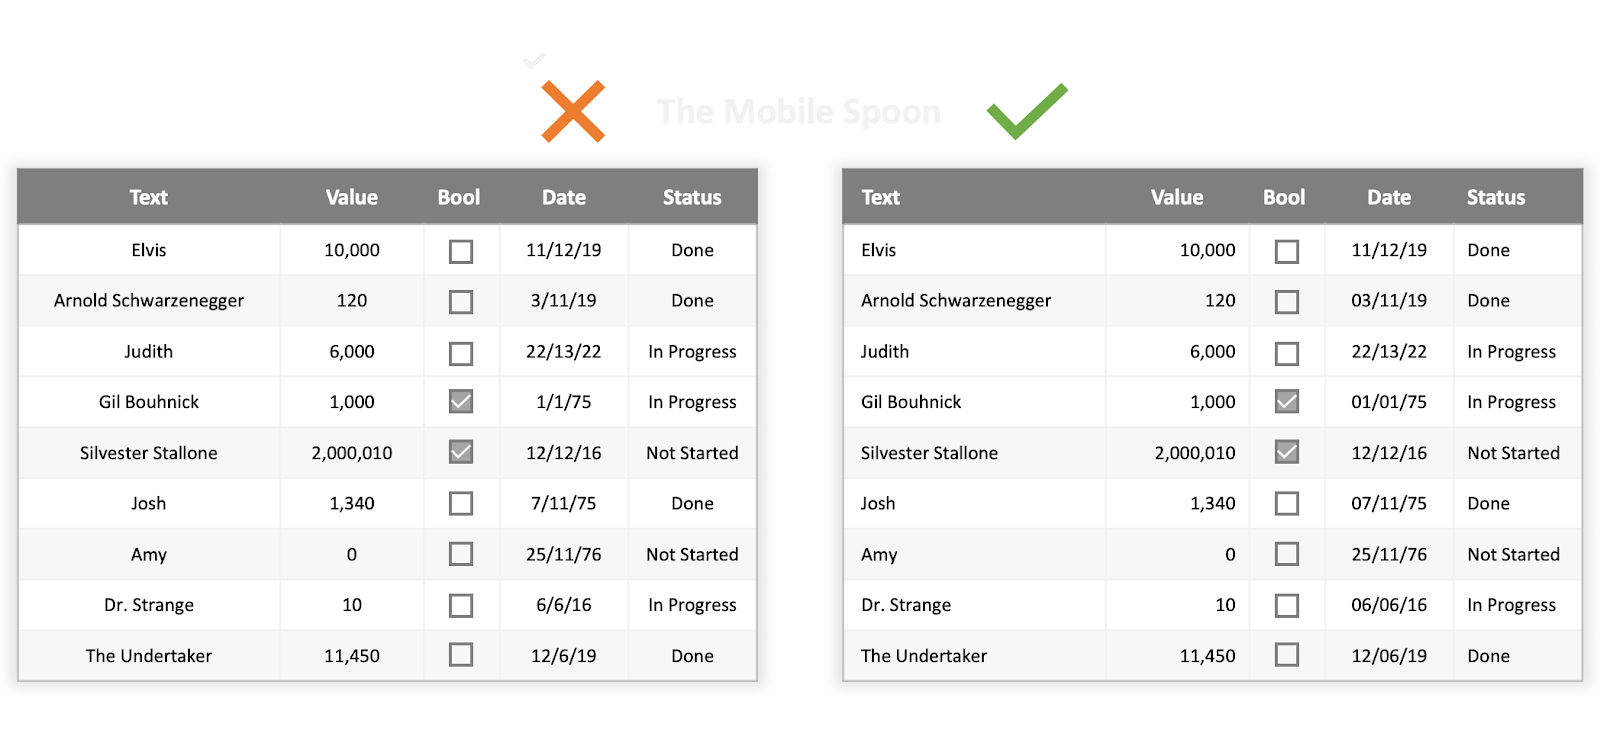
Task: Check the Elvis checkbox in the centered-text table
Action: pos(461,251)
